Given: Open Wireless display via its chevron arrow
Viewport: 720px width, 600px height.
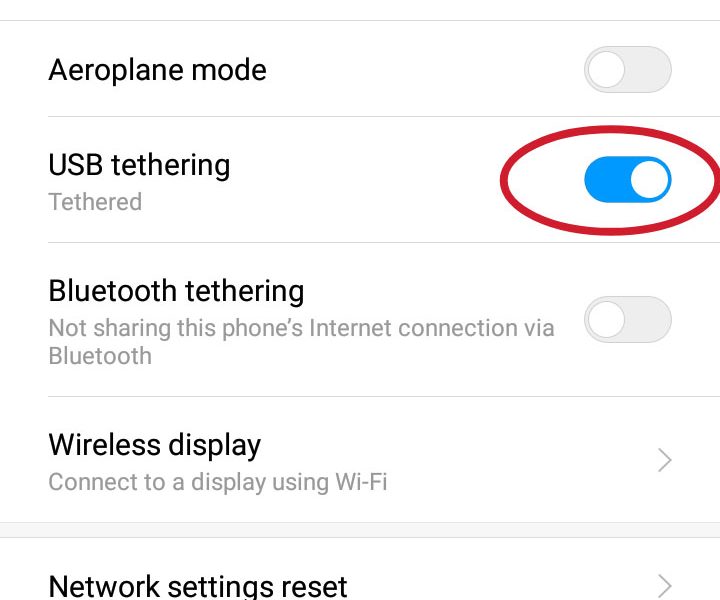Looking at the screenshot, I should click(x=664, y=460).
